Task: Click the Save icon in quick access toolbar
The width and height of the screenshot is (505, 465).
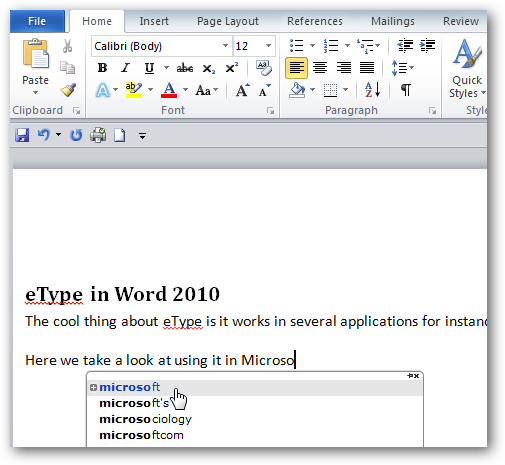Action: click(x=22, y=135)
